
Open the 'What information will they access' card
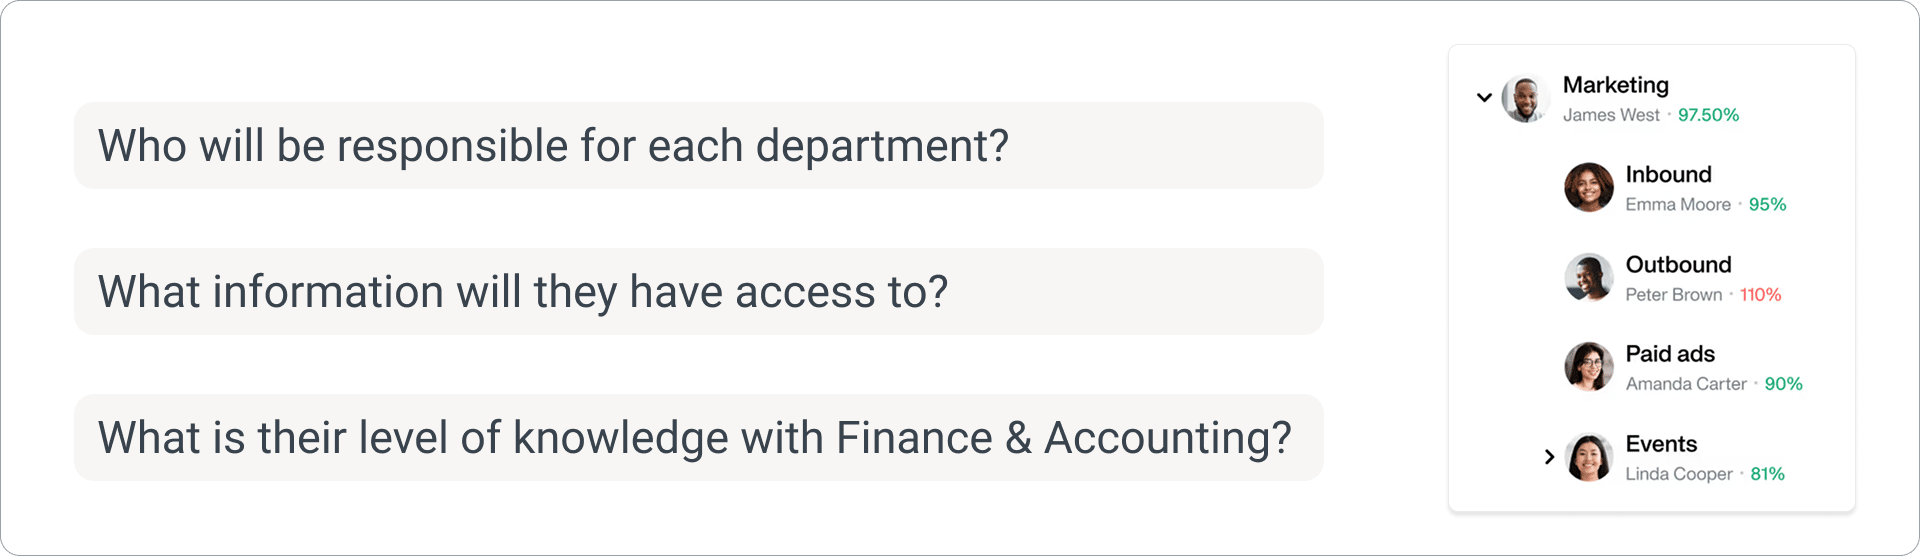pos(698,292)
